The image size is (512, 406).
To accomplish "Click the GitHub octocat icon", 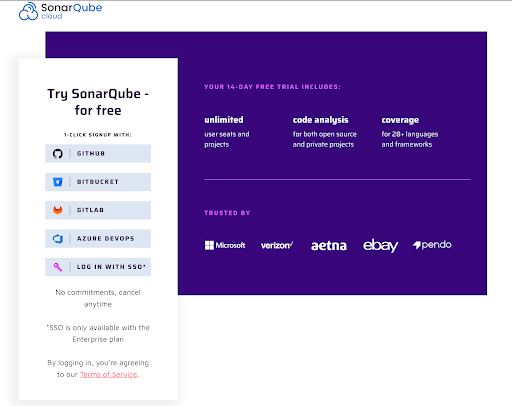I will coord(58,154).
